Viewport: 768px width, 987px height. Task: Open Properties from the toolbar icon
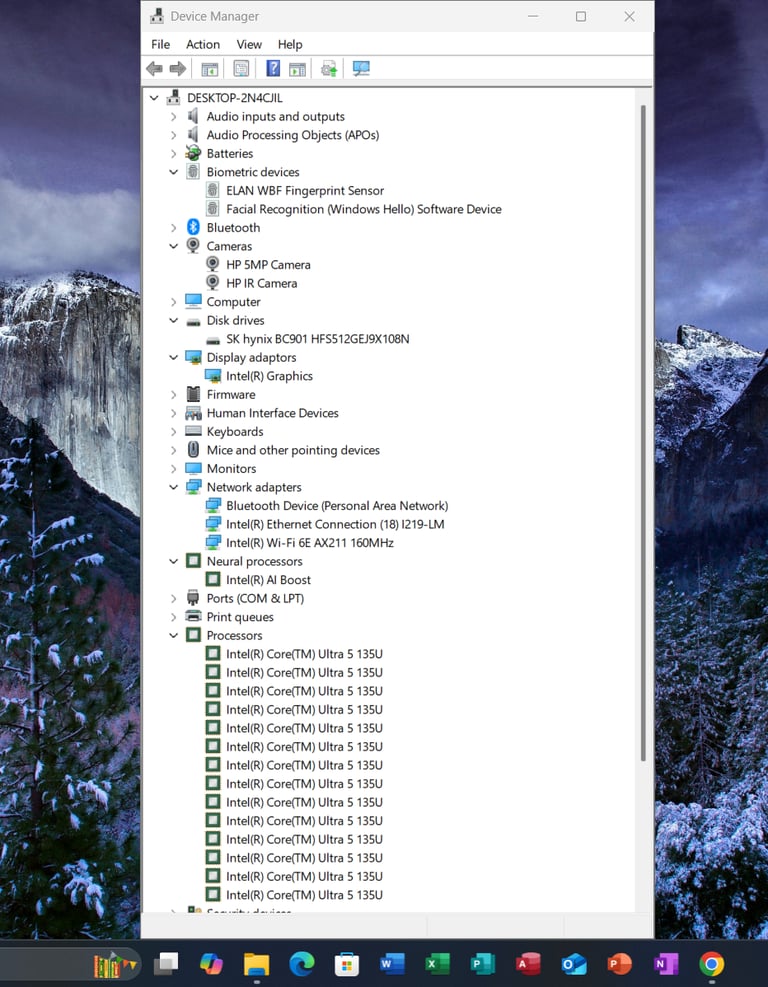[241, 69]
